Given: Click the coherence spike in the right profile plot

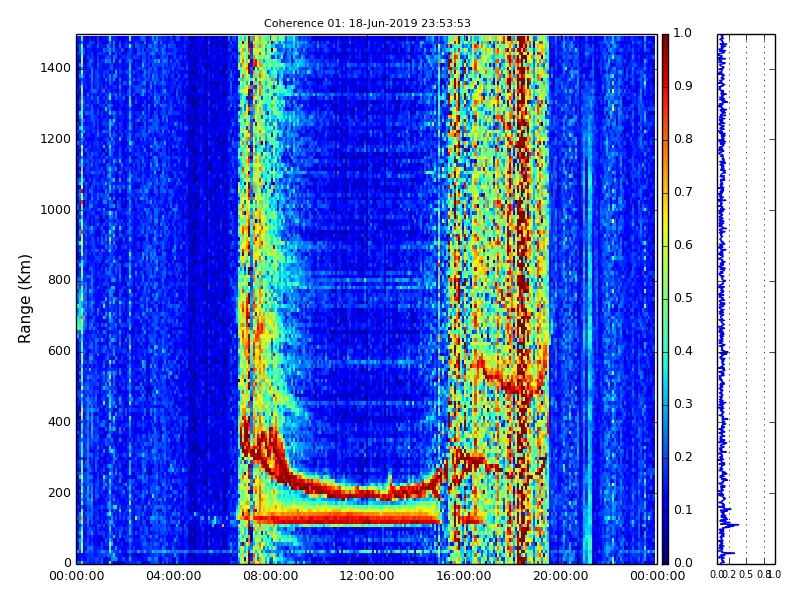Looking at the screenshot, I should point(731,524).
